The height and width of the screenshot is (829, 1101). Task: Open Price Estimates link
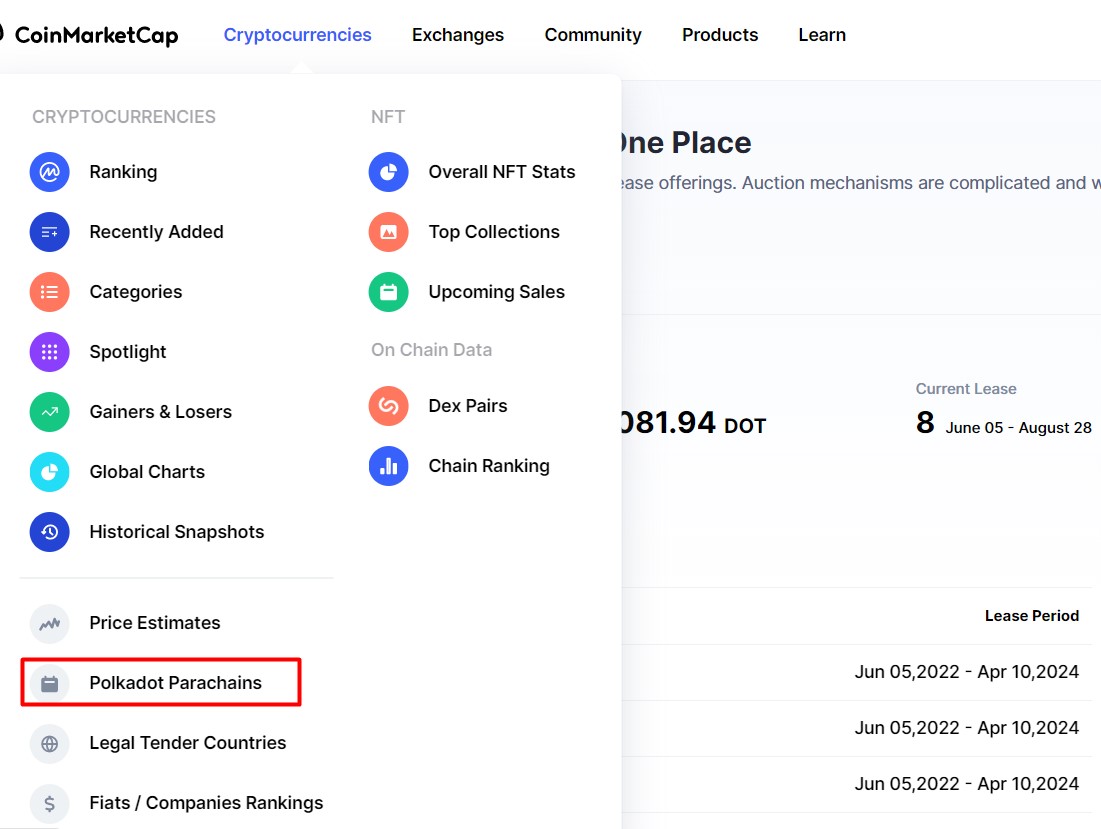click(154, 623)
